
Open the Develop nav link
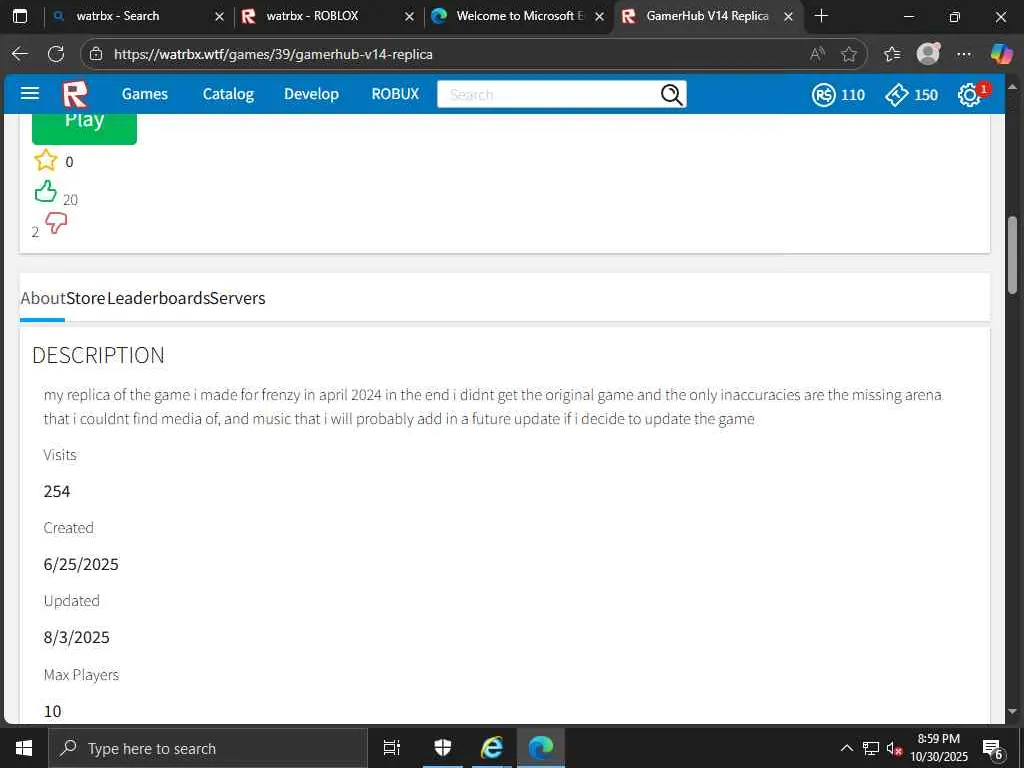coord(311,94)
